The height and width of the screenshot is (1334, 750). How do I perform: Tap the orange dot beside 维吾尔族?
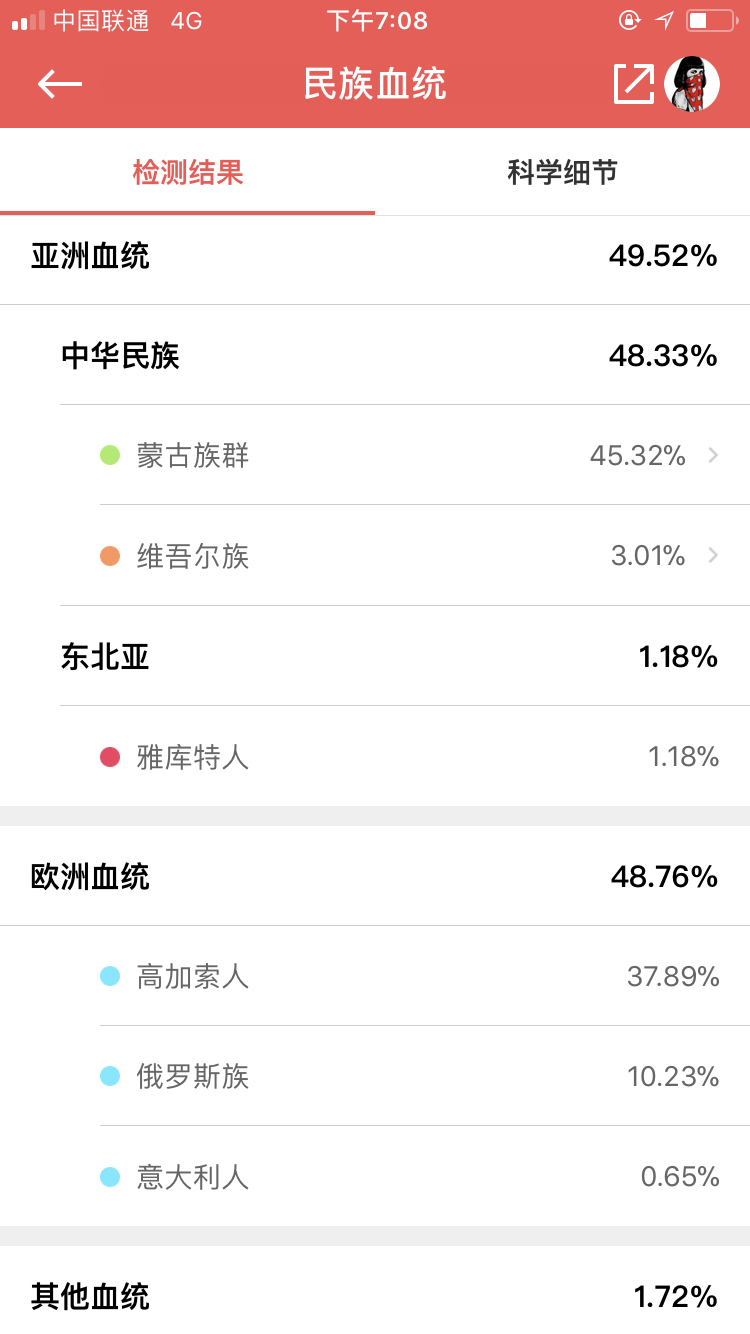110,556
